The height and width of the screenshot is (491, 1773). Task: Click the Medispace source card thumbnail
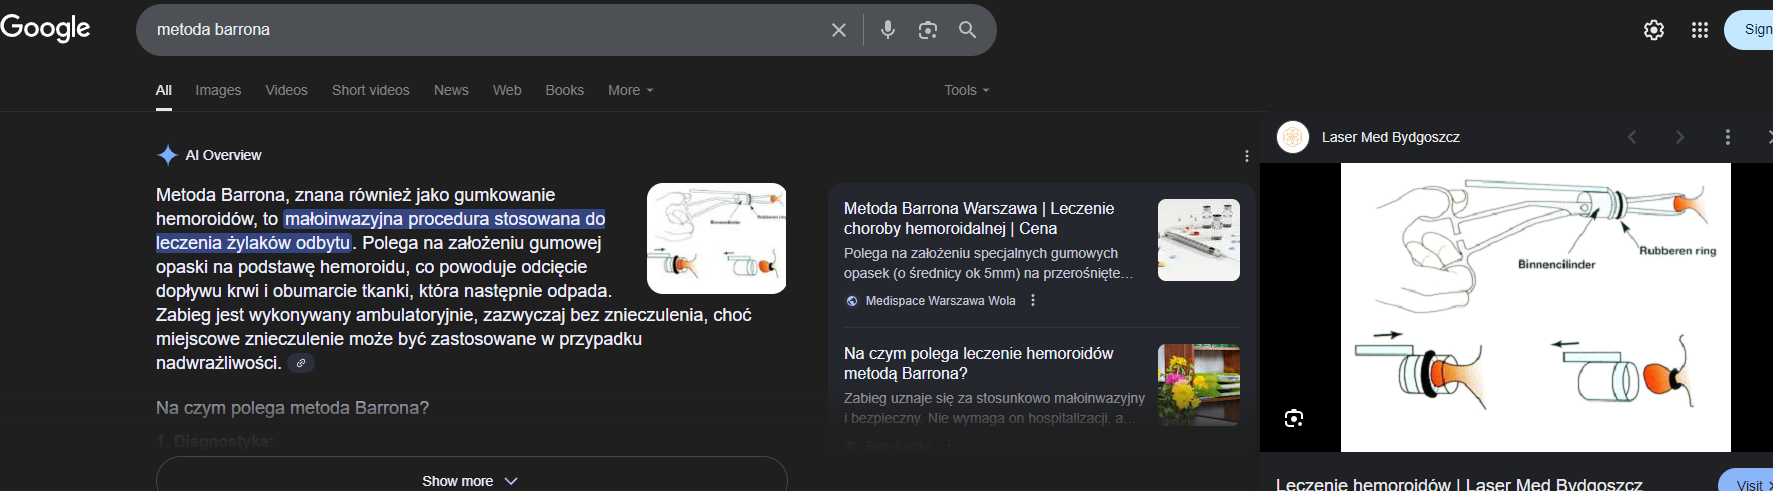pyautogui.click(x=1199, y=240)
